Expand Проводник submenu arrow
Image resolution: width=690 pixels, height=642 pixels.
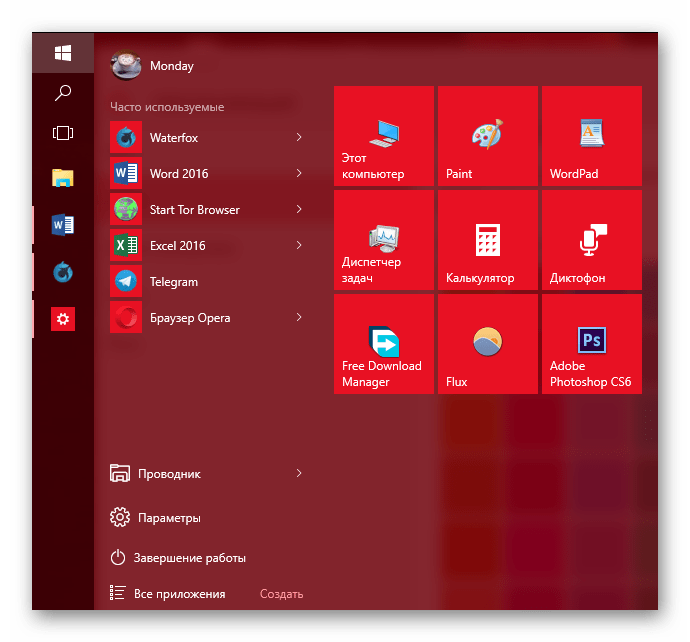coord(299,473)
